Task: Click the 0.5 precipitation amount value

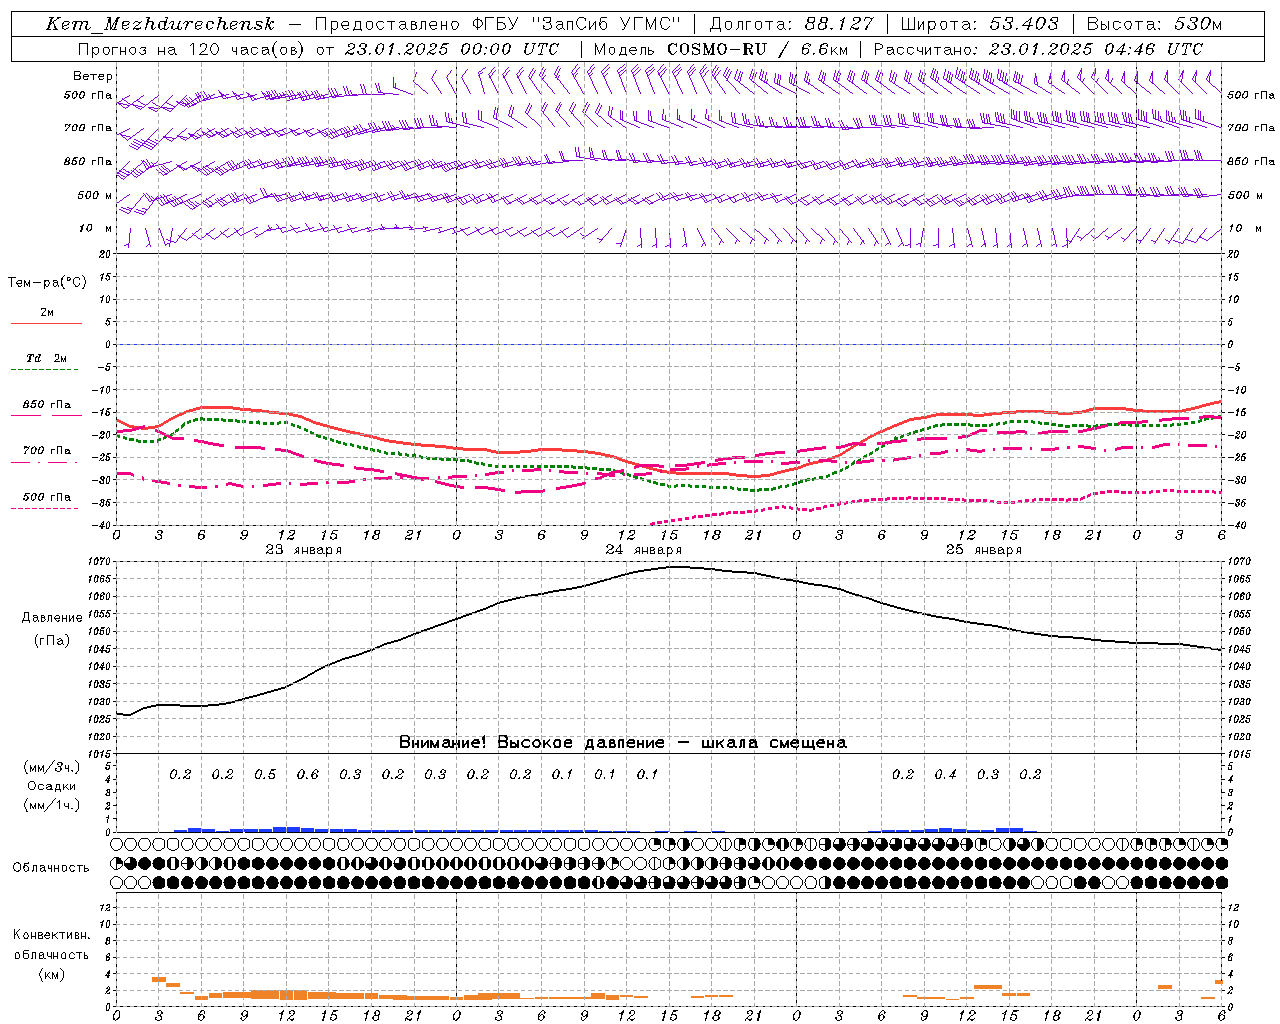Action: point(265,775)
